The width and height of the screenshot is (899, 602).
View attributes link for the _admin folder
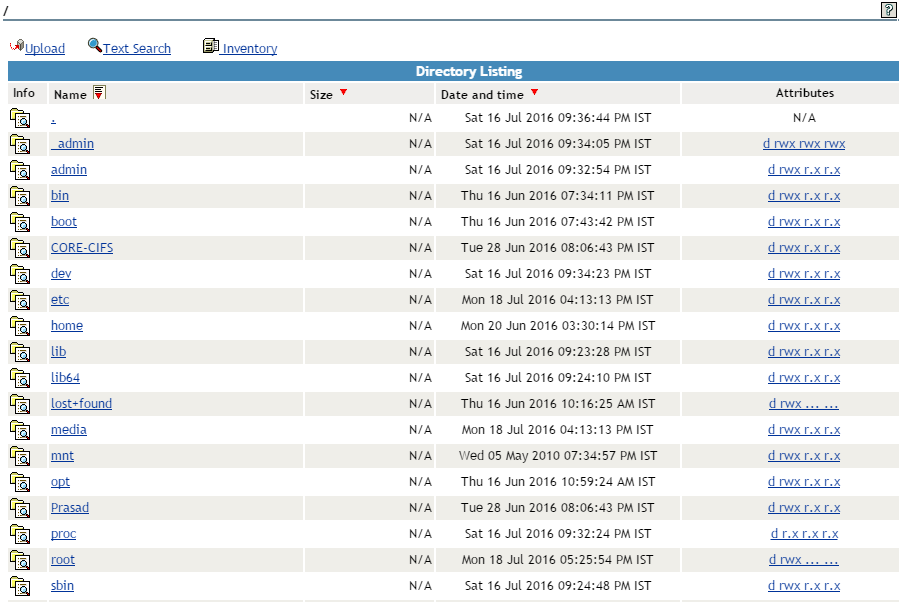[805, 143]
